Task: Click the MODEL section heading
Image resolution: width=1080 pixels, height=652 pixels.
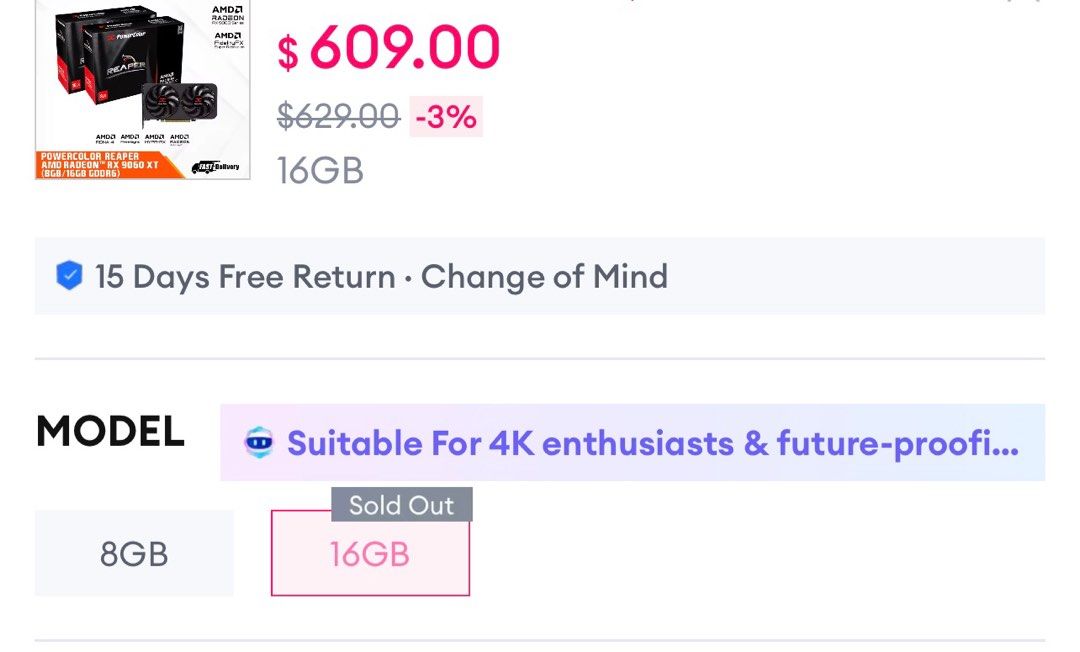Action: (110, 432)
